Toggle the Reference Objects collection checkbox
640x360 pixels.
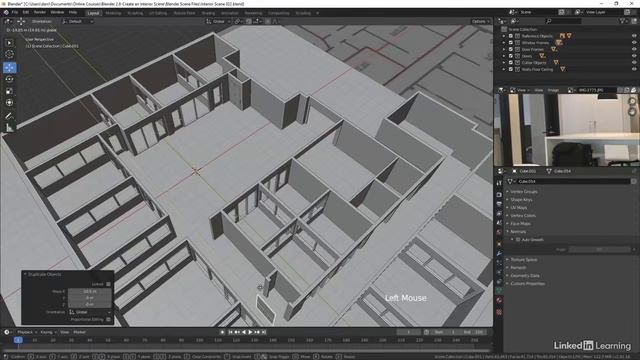tap(511, 36)
